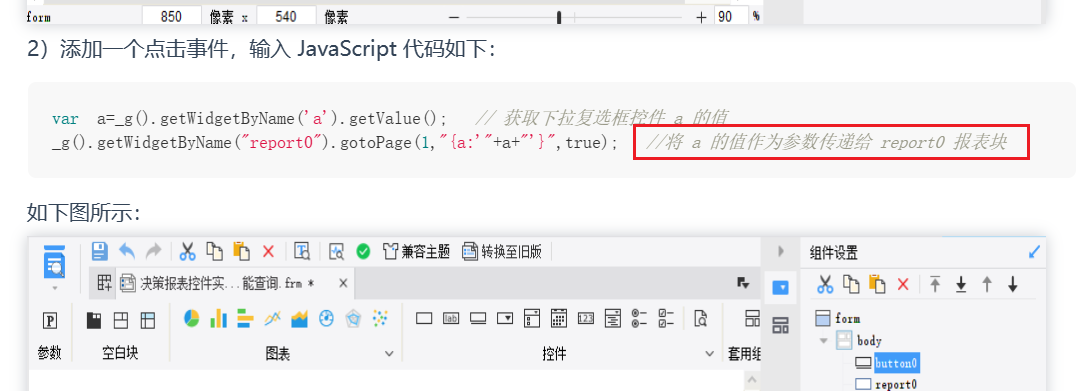Open the new template grid-plus icon
This screenshot has width=1082, height=391.
[x=104, y=283]
